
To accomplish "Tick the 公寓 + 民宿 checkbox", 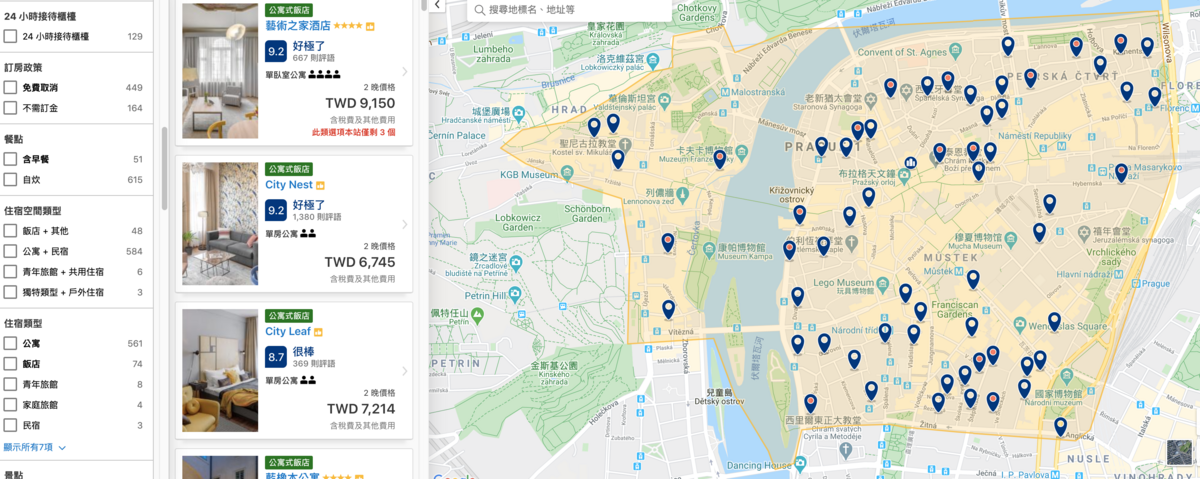I will point(10,251).
